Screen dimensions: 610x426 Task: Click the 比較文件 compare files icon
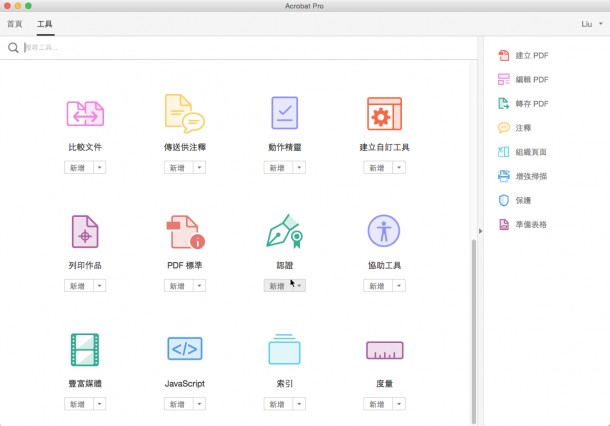click(x=85, y=114)
